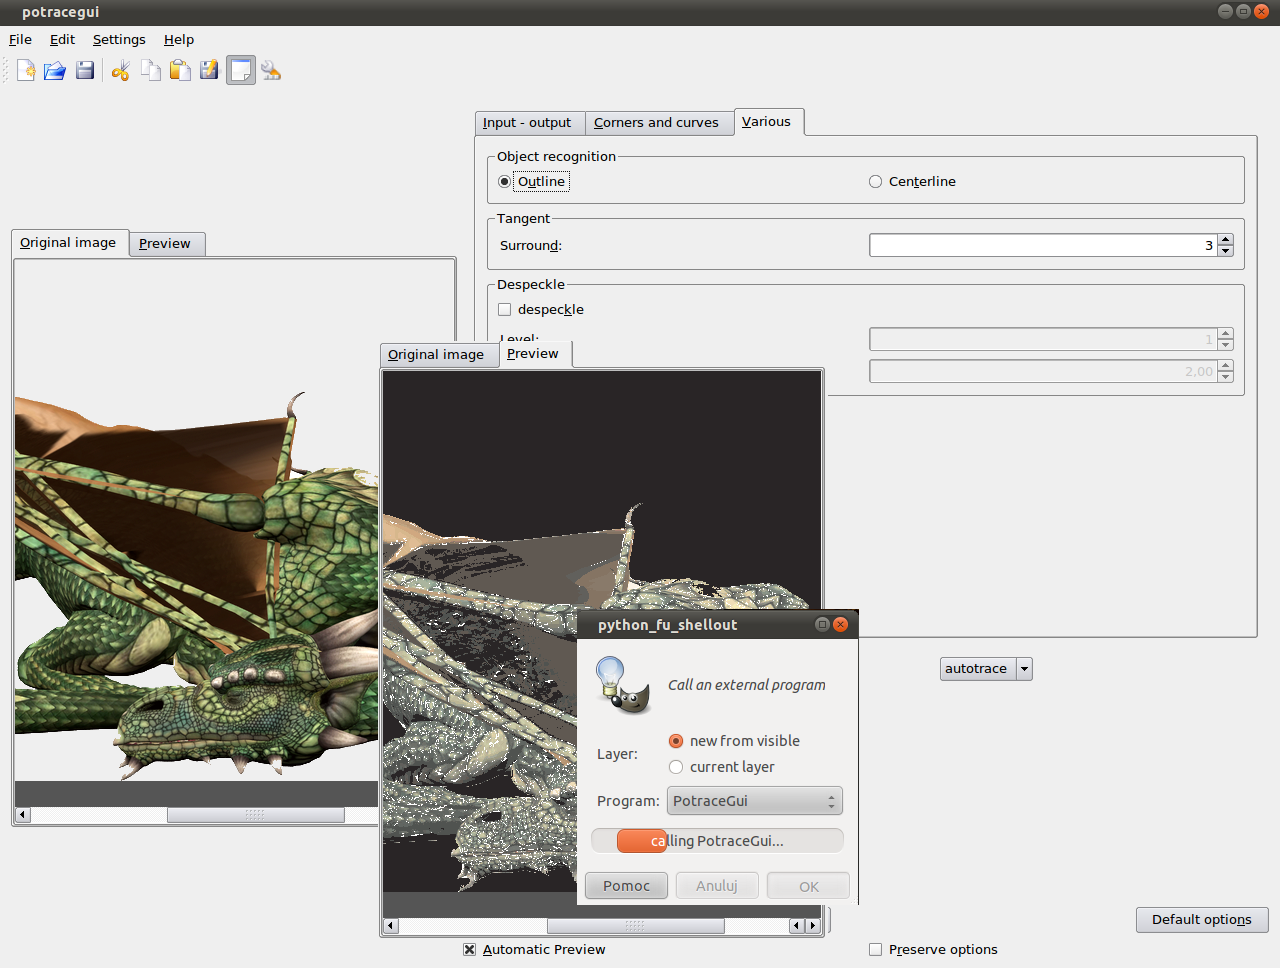Image resolution: width=1280 pixels, height=968 pixels.
Task: Select the Original image tab in back panel
Action: pos(70,242)
